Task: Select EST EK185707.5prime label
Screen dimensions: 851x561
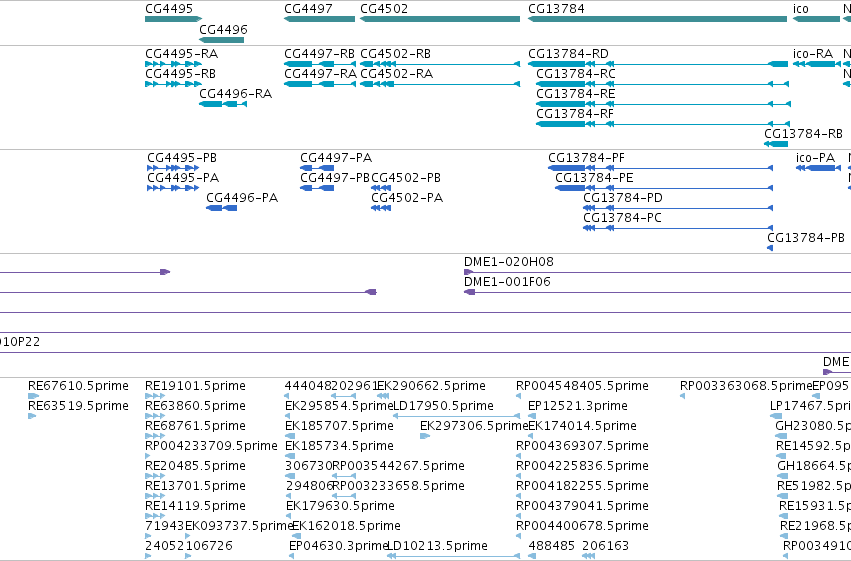Action: pos(339,426)
